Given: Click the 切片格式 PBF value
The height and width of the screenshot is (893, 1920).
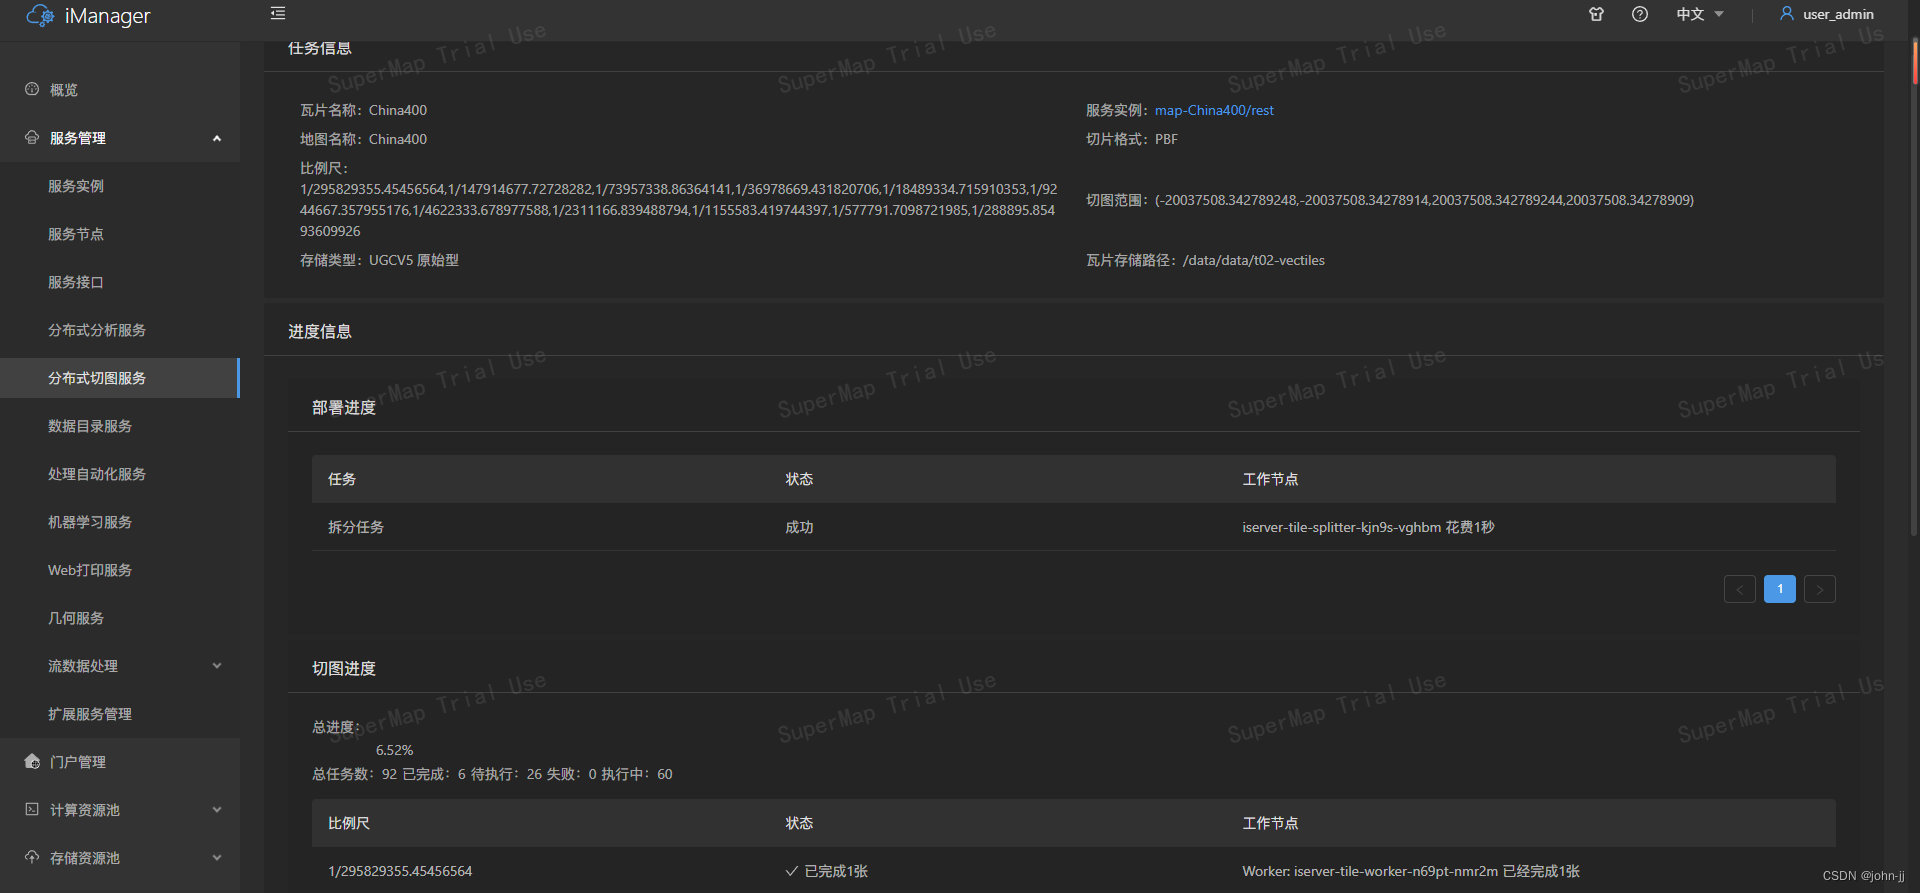Looking at the screenshot, I should point(1166,139).
